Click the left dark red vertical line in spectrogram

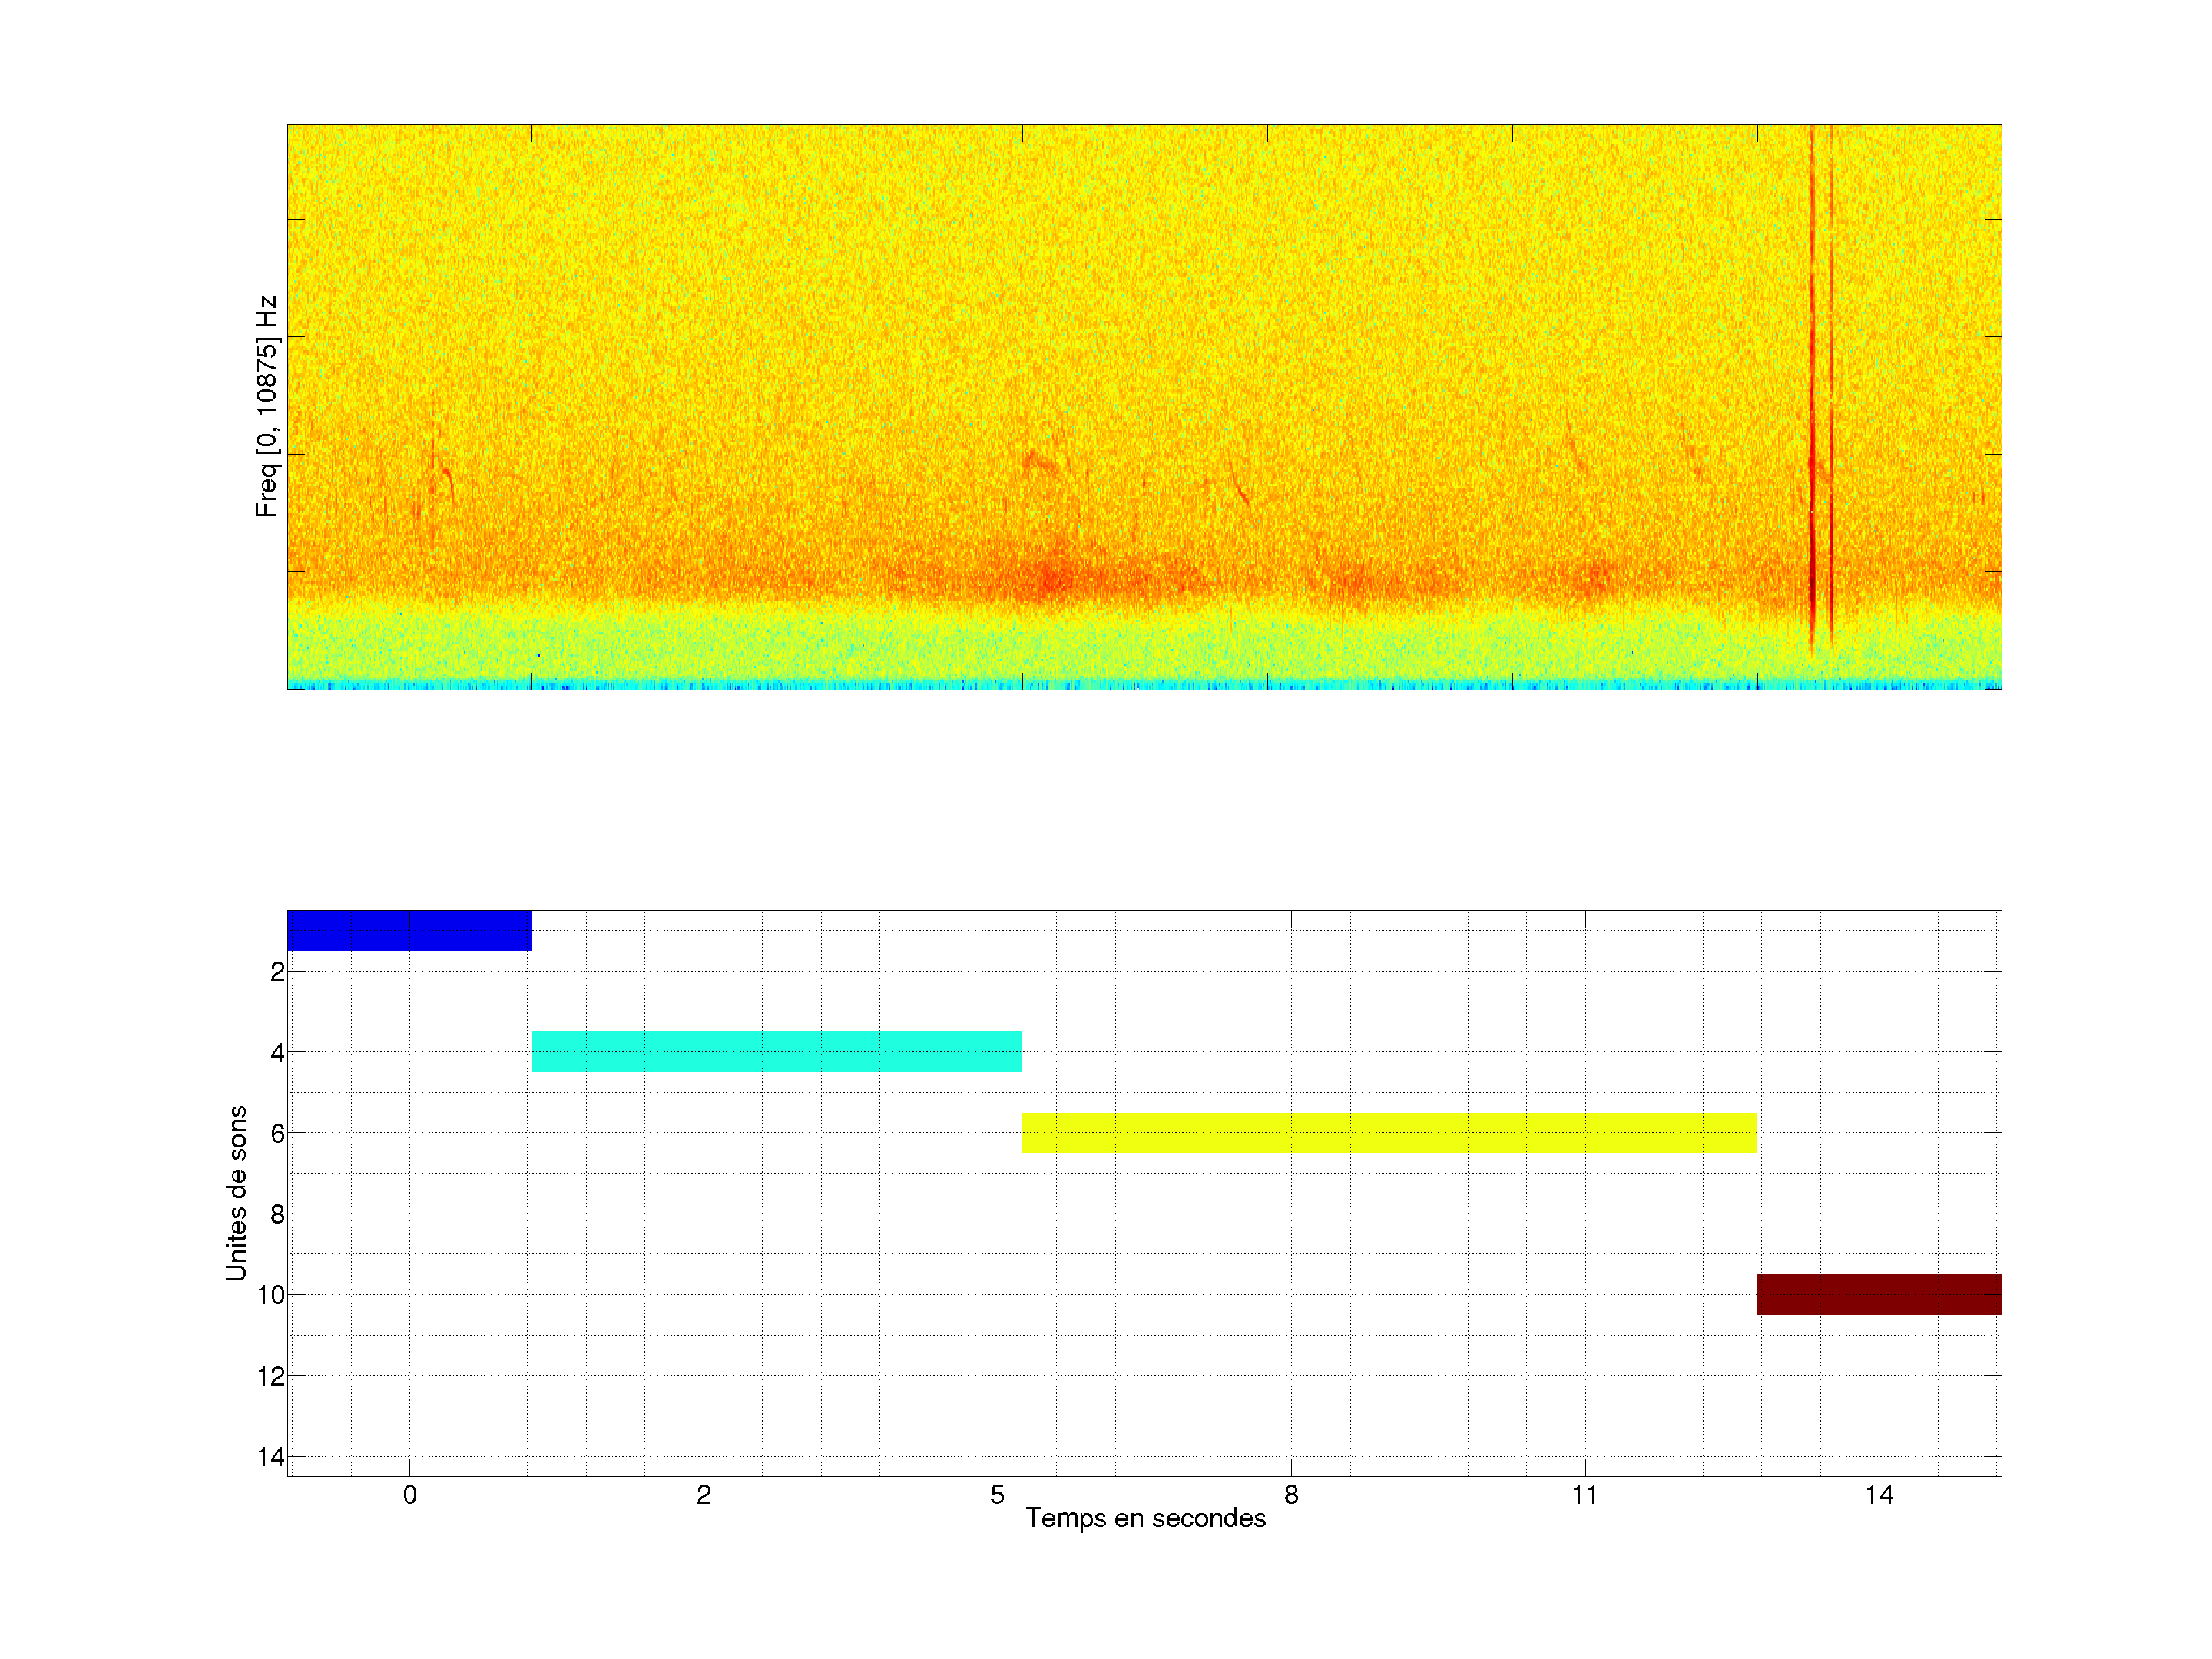pyautogui.click(x=1811, y=400)
